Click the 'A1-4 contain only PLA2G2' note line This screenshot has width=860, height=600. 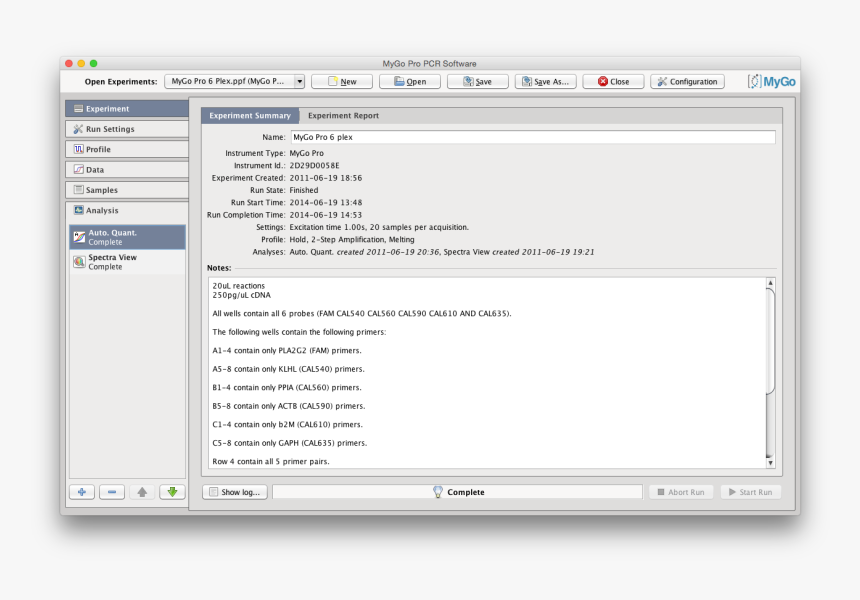(287, 350)
